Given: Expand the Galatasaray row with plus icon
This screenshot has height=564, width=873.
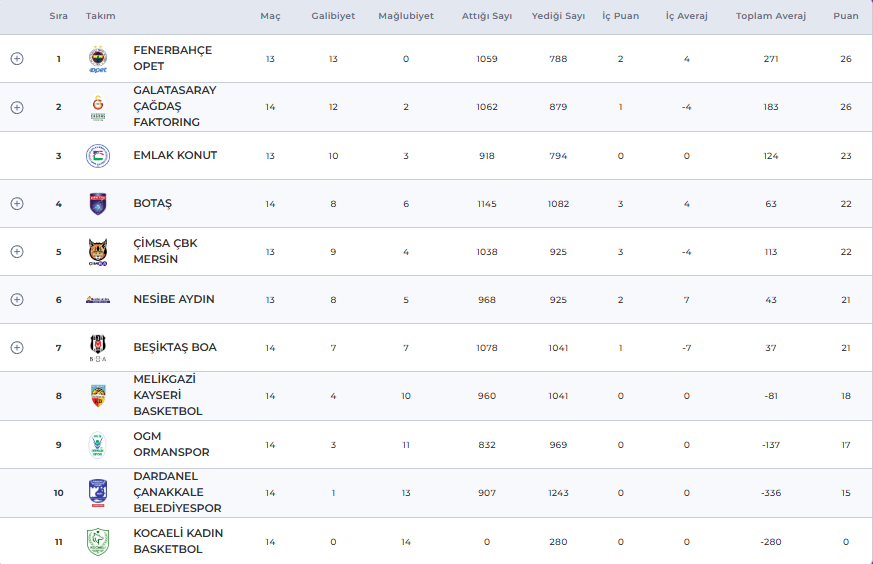Looking at the screenshot, I should tap(17, 107).
